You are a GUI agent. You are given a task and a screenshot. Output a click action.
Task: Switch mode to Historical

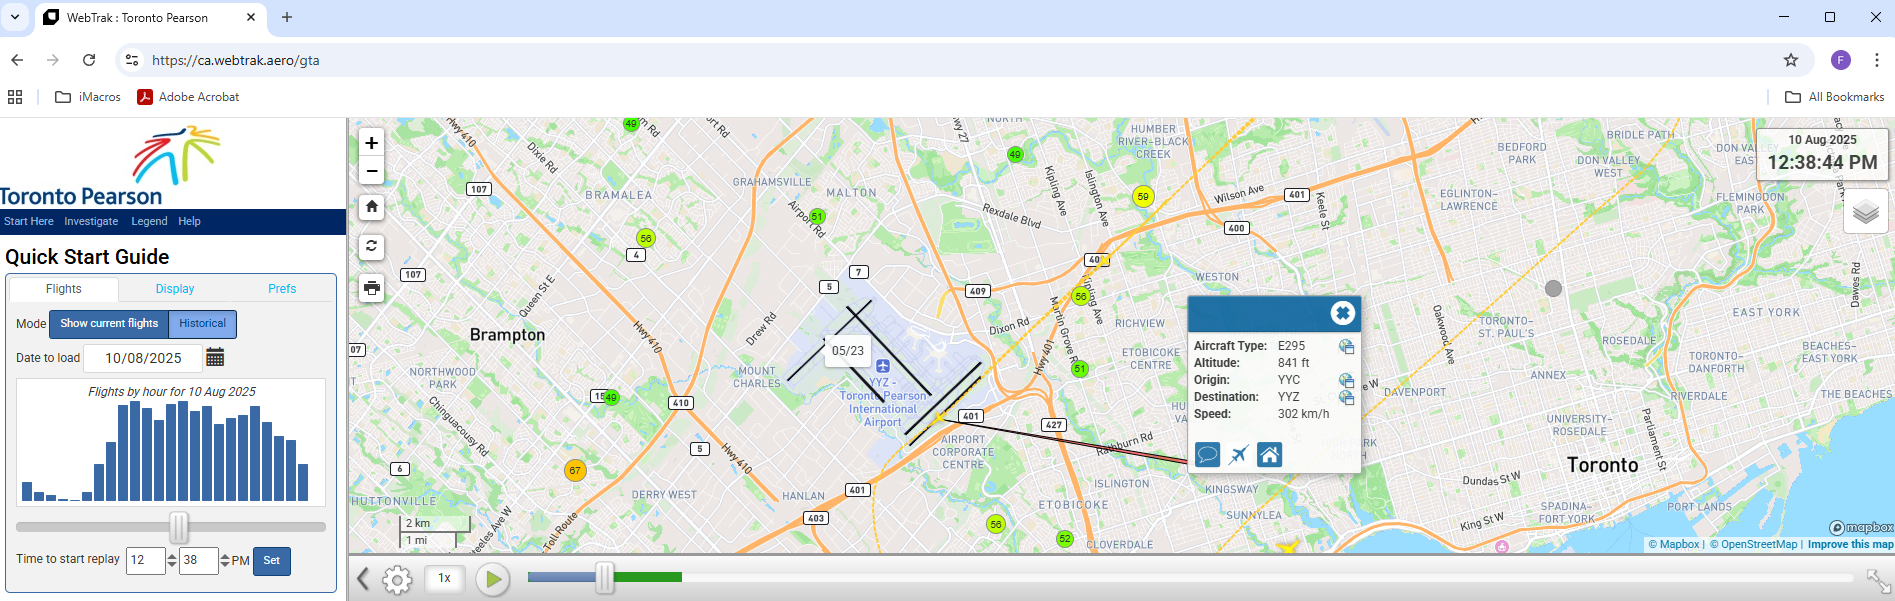(202, 324)
